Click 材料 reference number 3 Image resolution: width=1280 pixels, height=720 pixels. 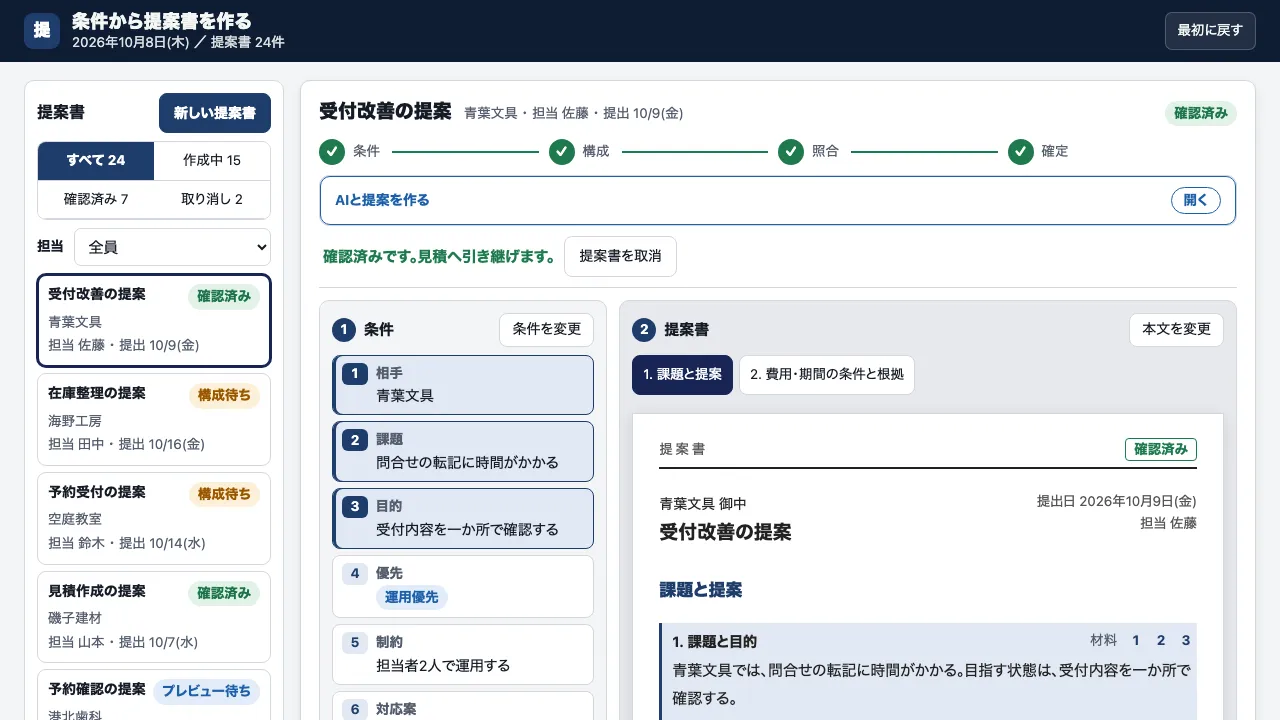point(1186,641)
